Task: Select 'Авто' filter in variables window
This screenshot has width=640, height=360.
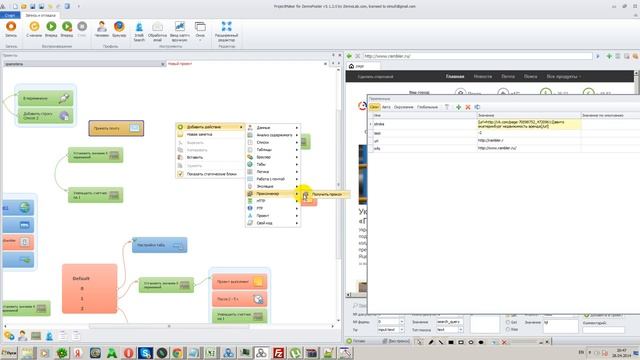Action: (x=386, y=107)
